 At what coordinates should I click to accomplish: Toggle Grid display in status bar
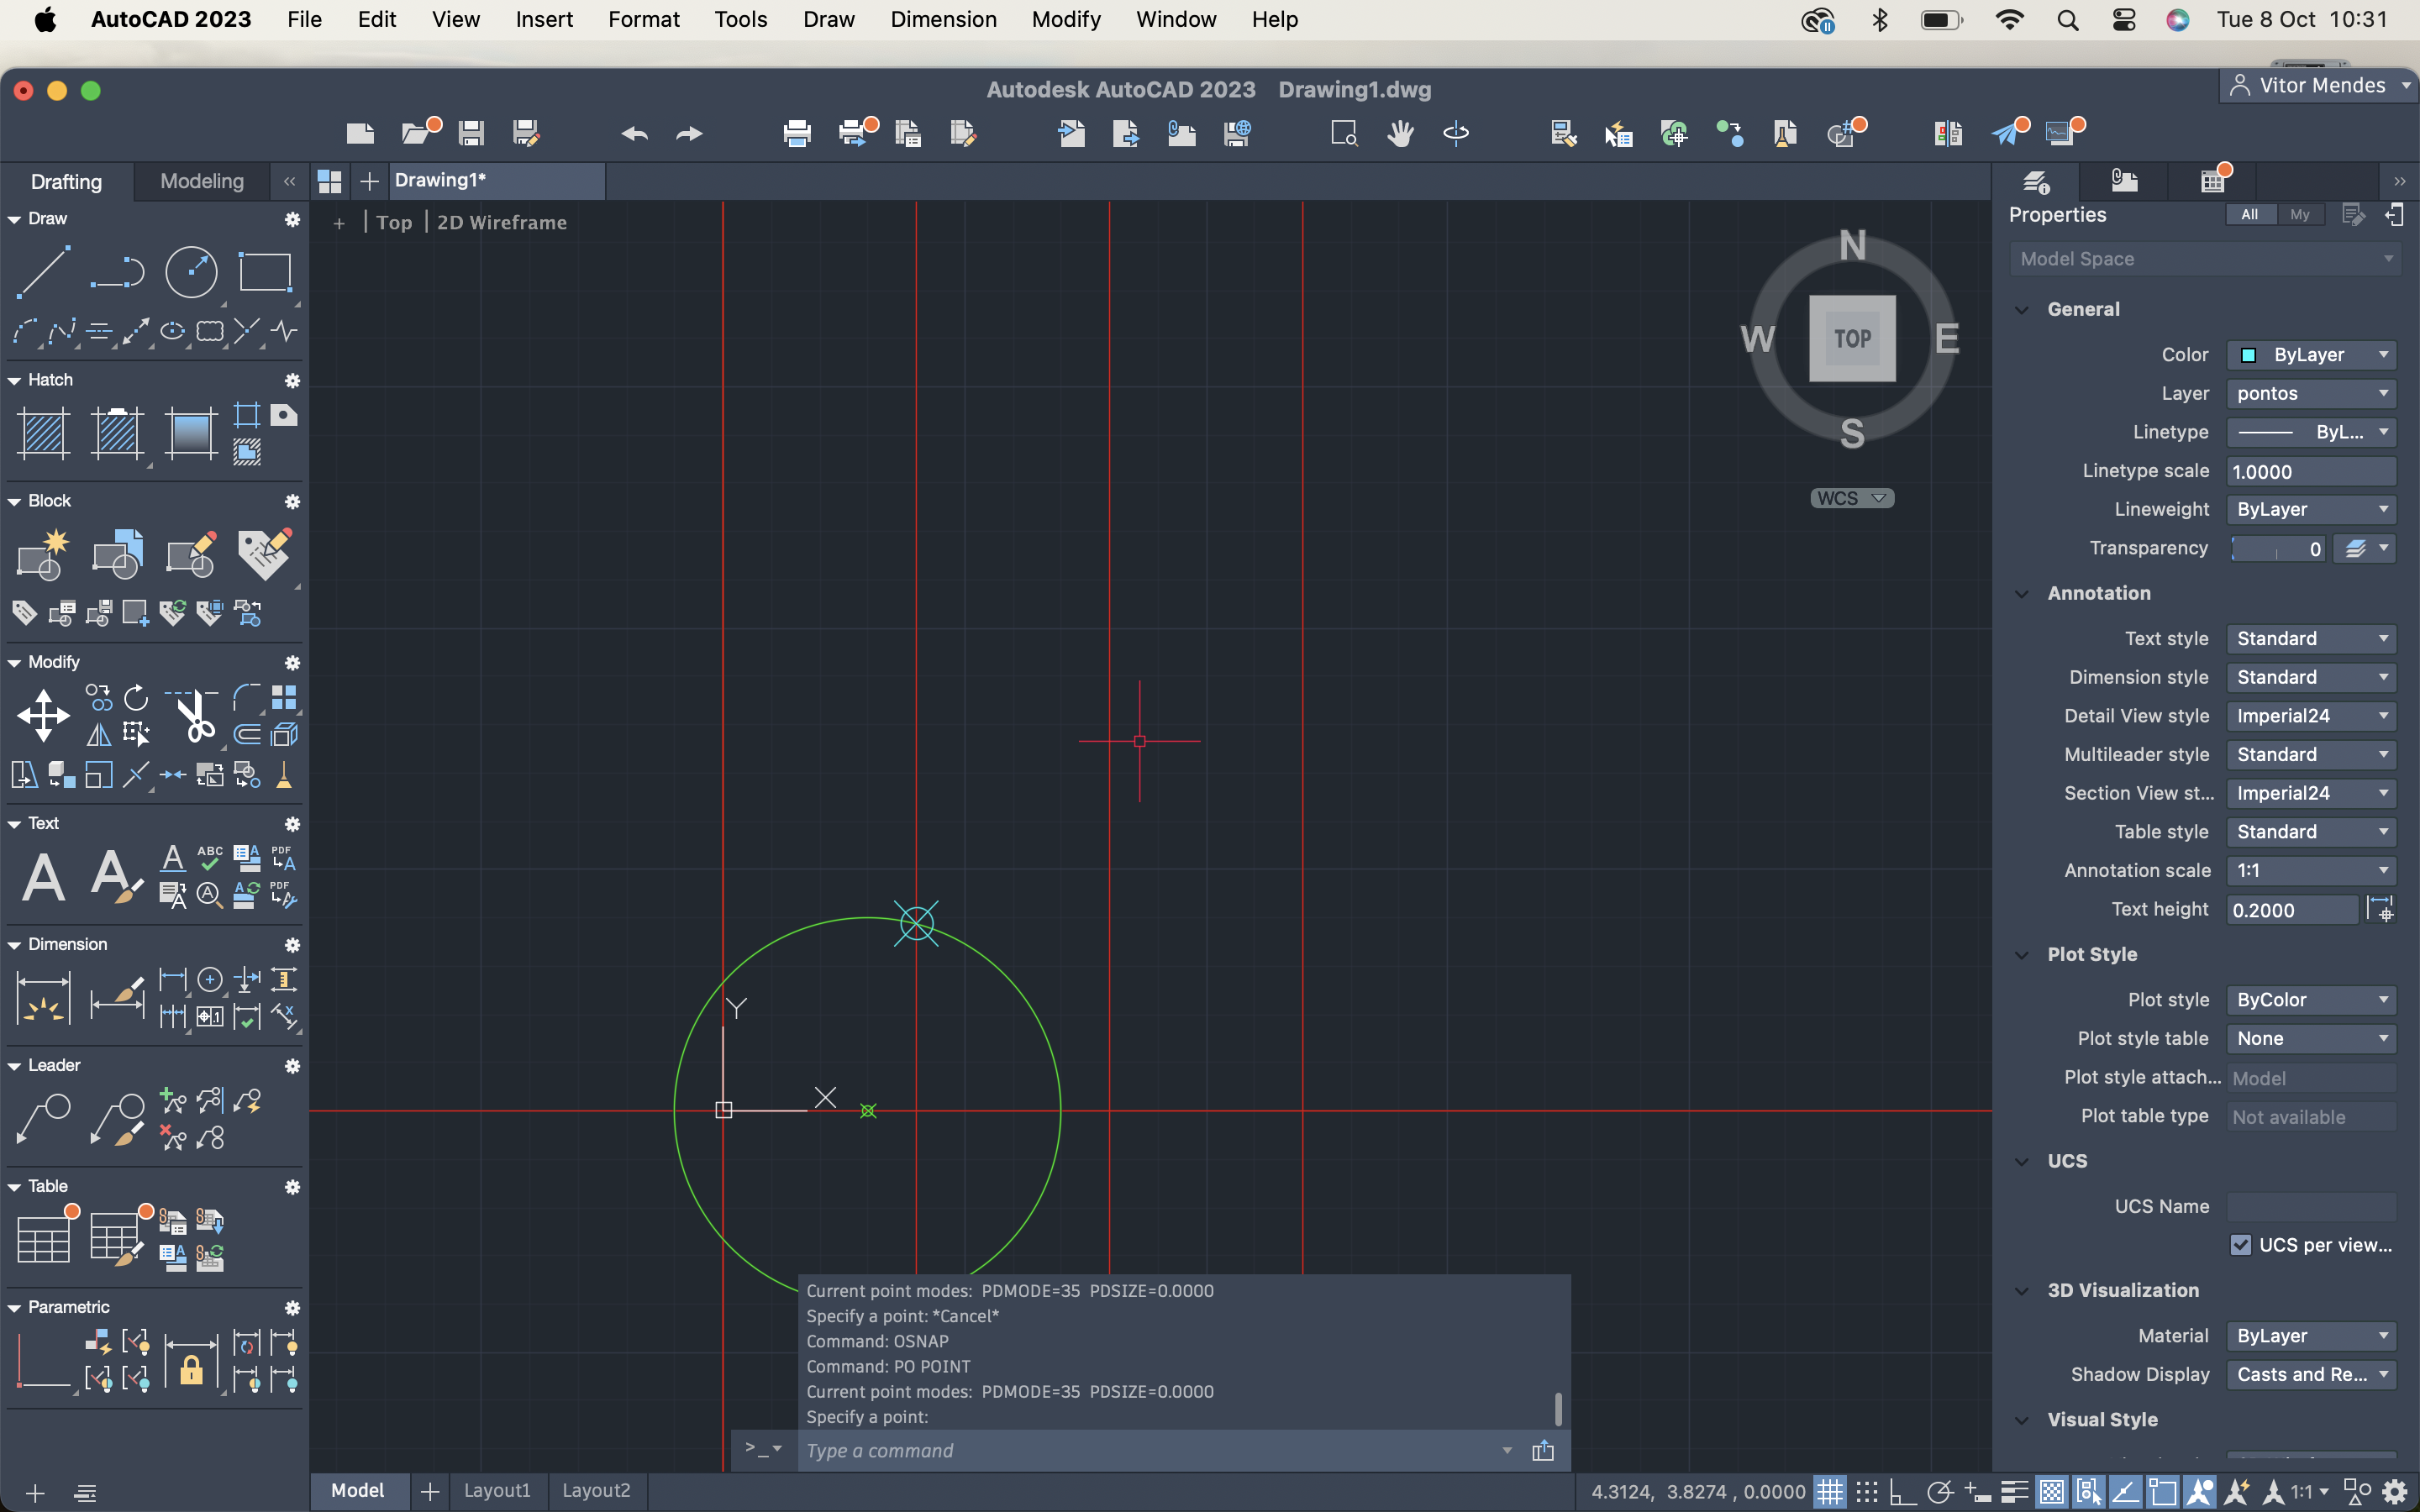point(1830,1491)
